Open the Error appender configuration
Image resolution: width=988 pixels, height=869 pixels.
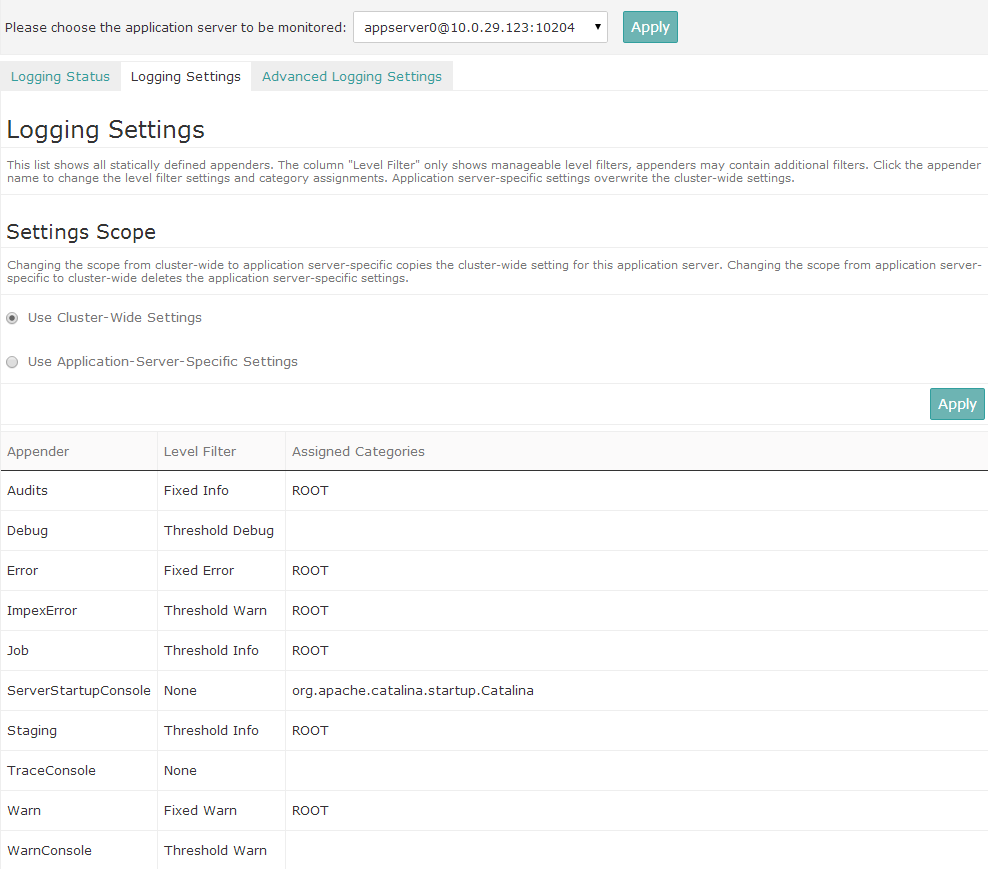[x=22, y=570]
